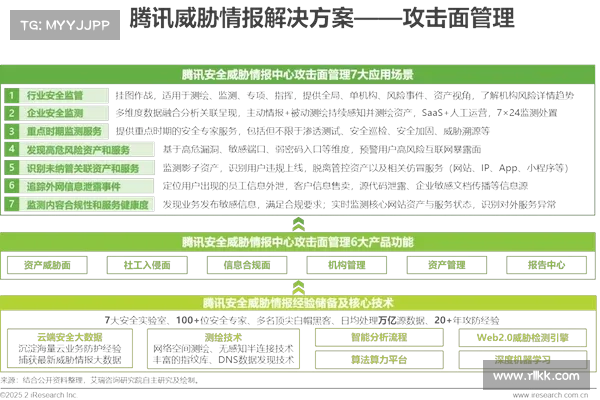Click the 资产威胁面 function box

coord(47,265)
